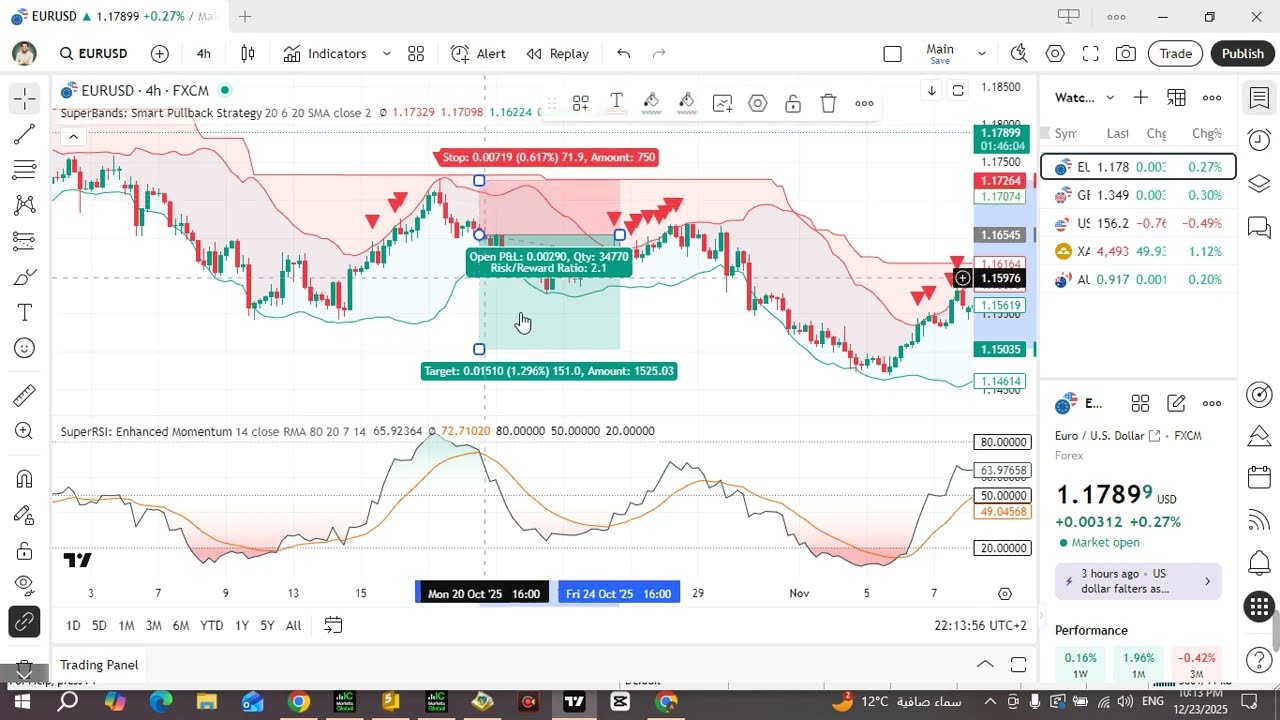Select the ruler measure tool

[x=25, y=396]
